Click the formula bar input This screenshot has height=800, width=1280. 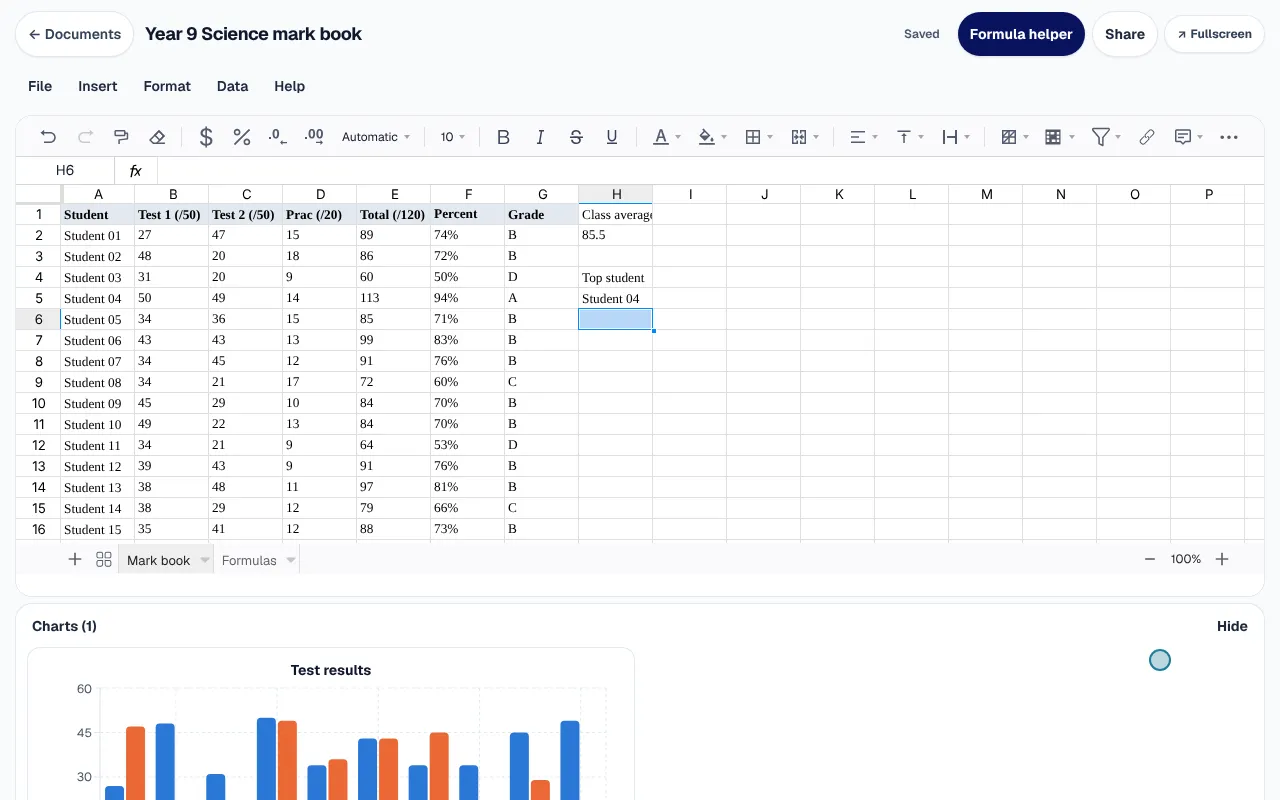pyautogui.click(x=710, y=171)
